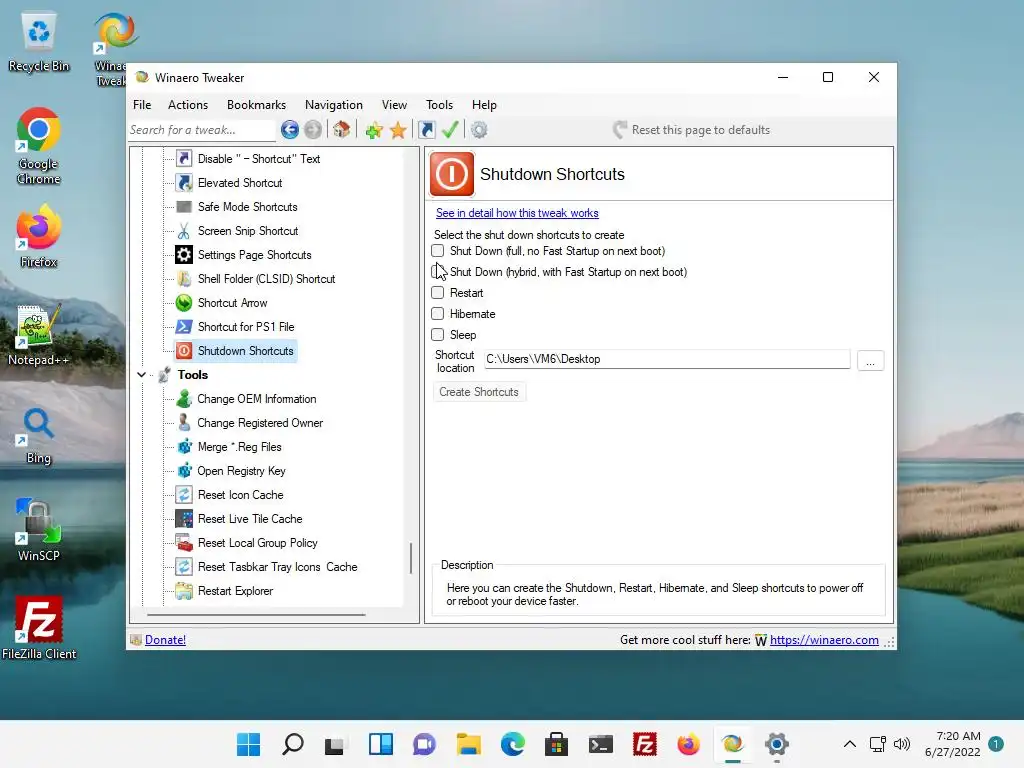The height and width of the screenshot is (768, 1024).
Task: Check Shut Down full, no Fast Startup
Action: coord(438,251)
